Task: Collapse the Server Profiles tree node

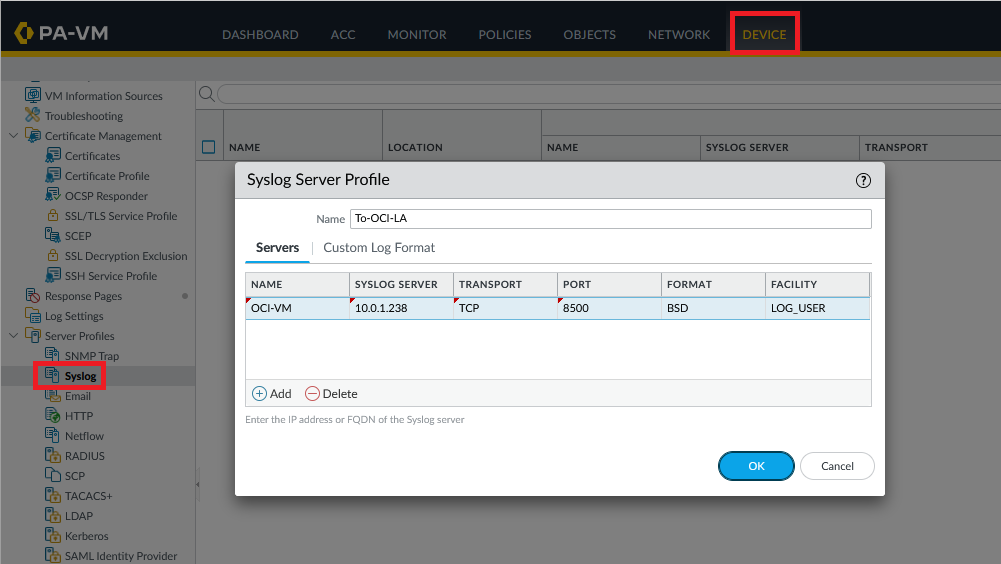Action: pyautogui.click(x=13, y=336)
